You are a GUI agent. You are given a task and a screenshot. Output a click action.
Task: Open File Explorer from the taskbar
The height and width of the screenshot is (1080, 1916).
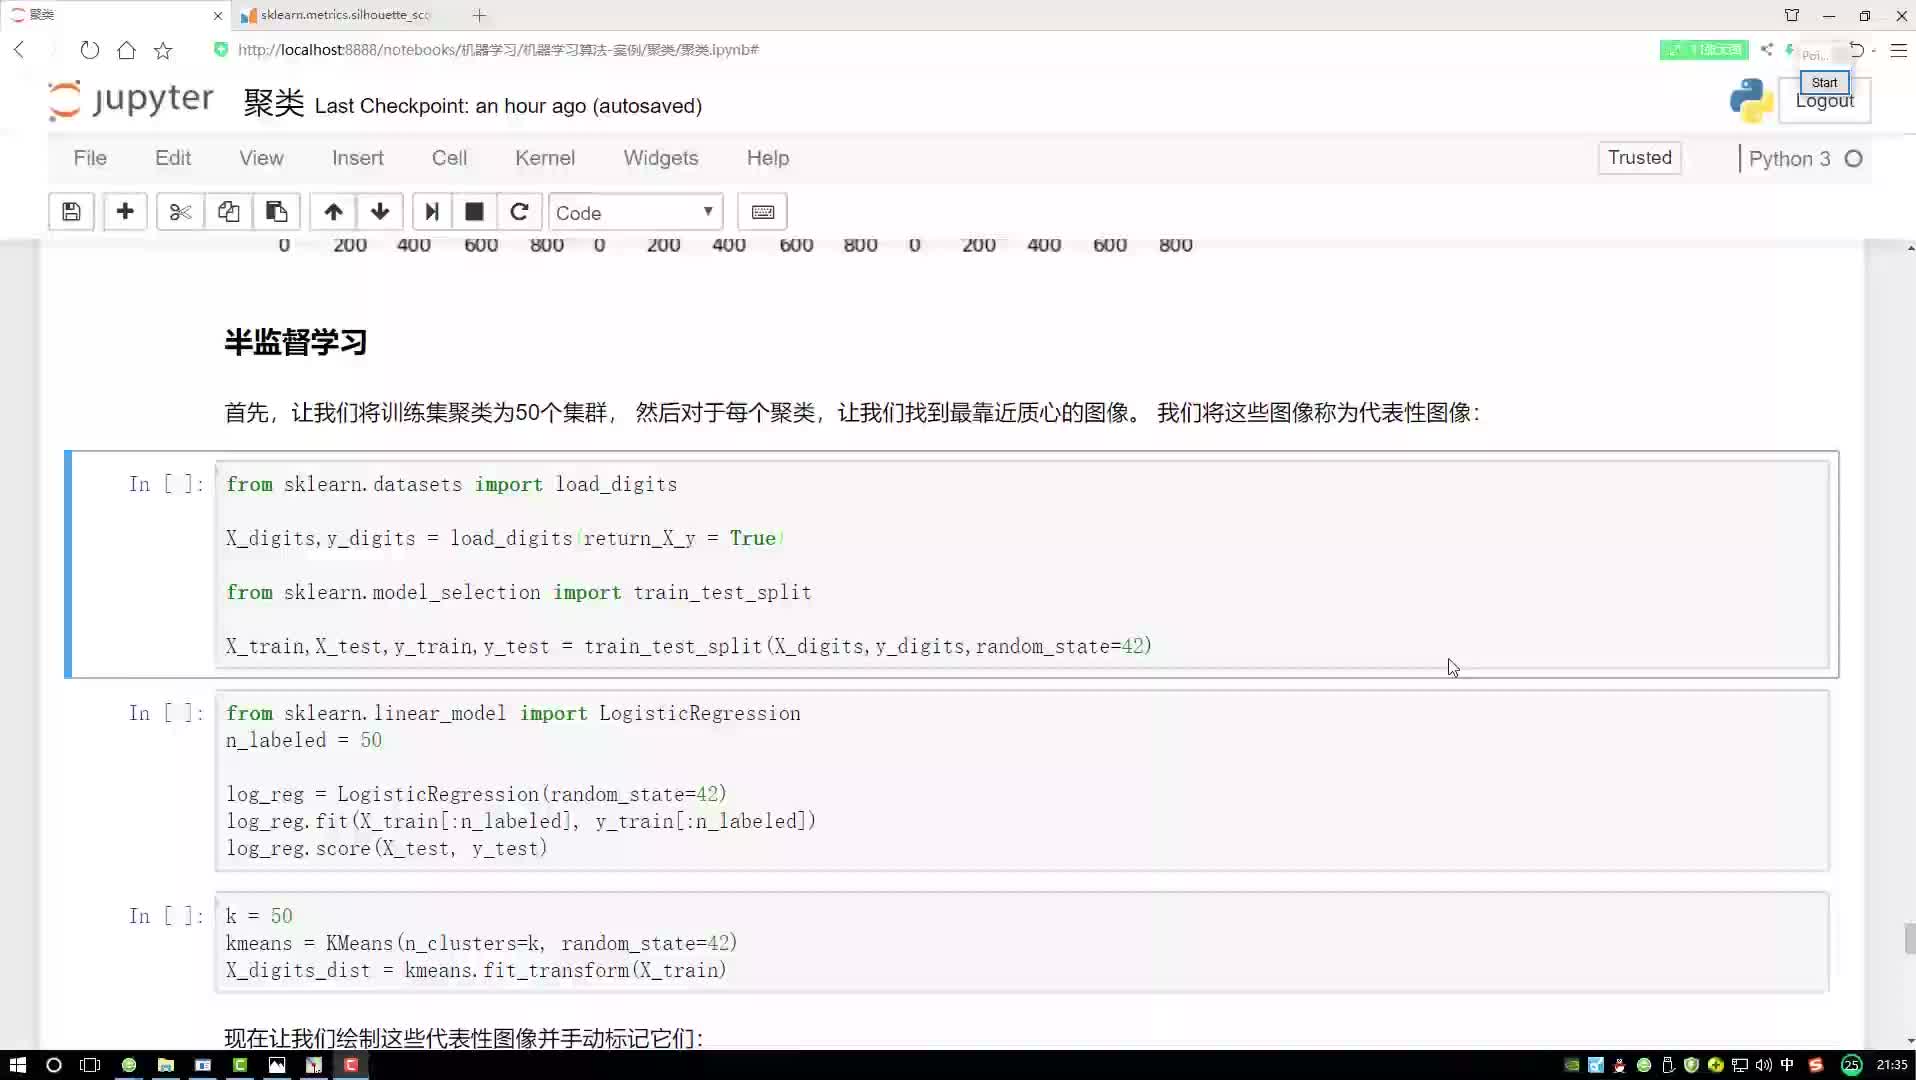click(166, 1065)
